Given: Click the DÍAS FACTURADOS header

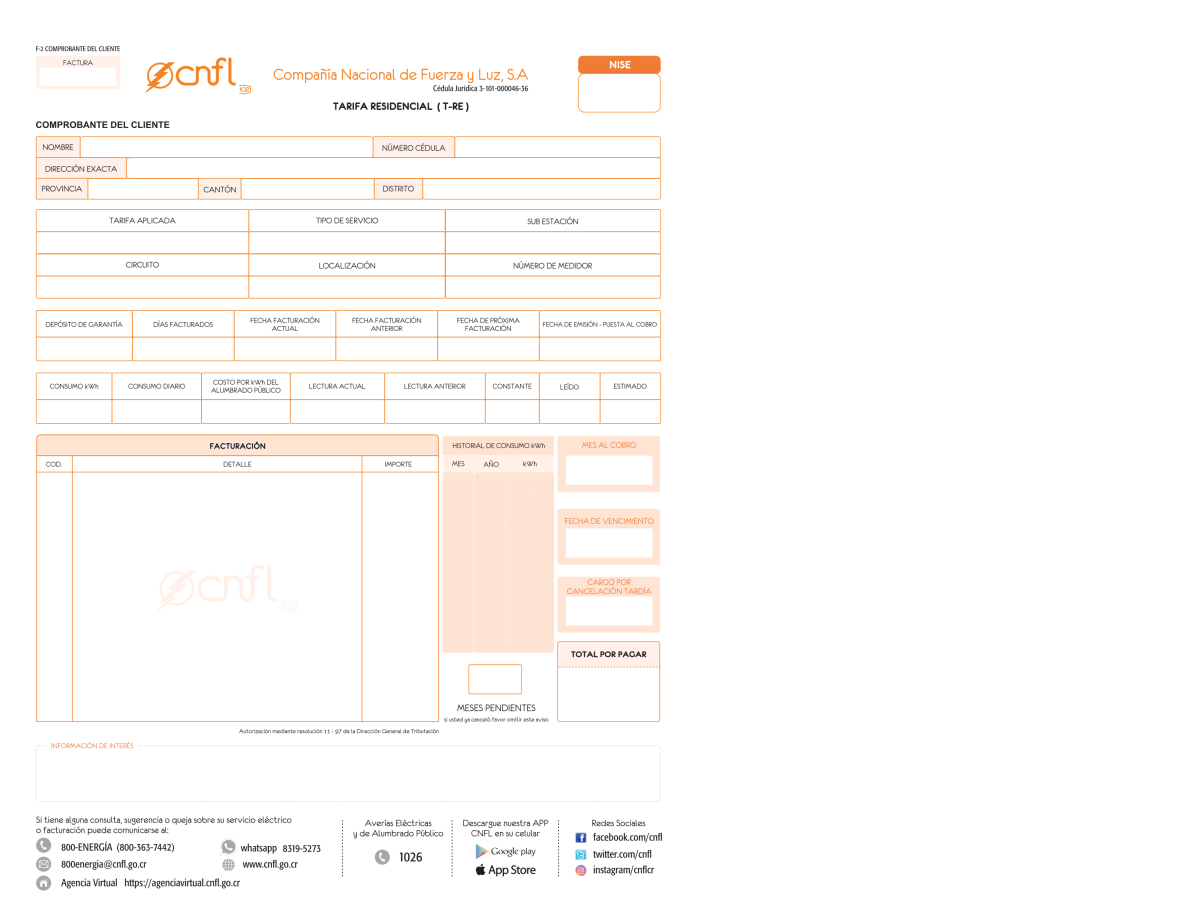Looking at the screenshot, I should [183, 324].
